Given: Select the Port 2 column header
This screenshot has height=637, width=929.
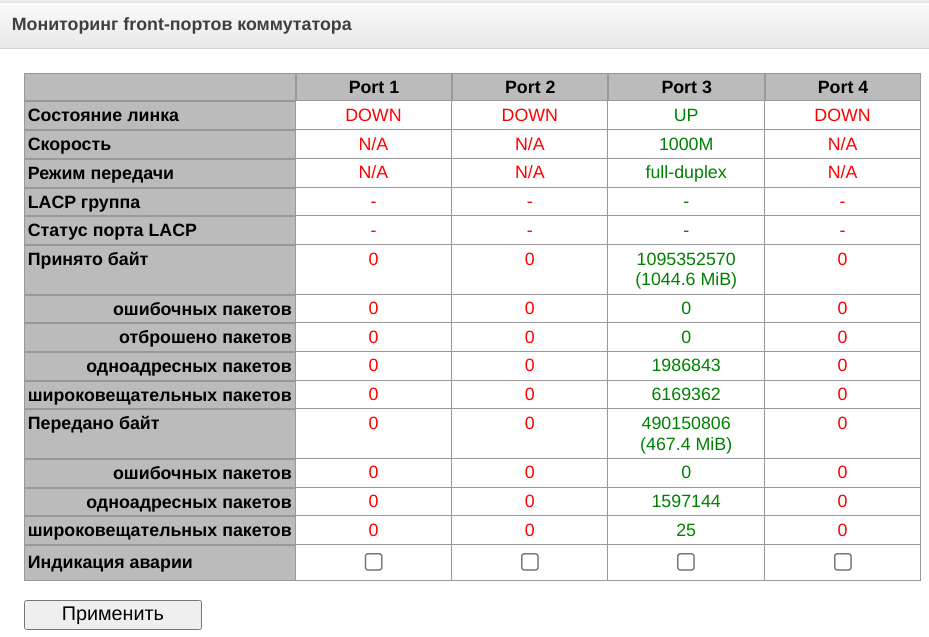Looking at the screenshot, I should tap(530, 87).
